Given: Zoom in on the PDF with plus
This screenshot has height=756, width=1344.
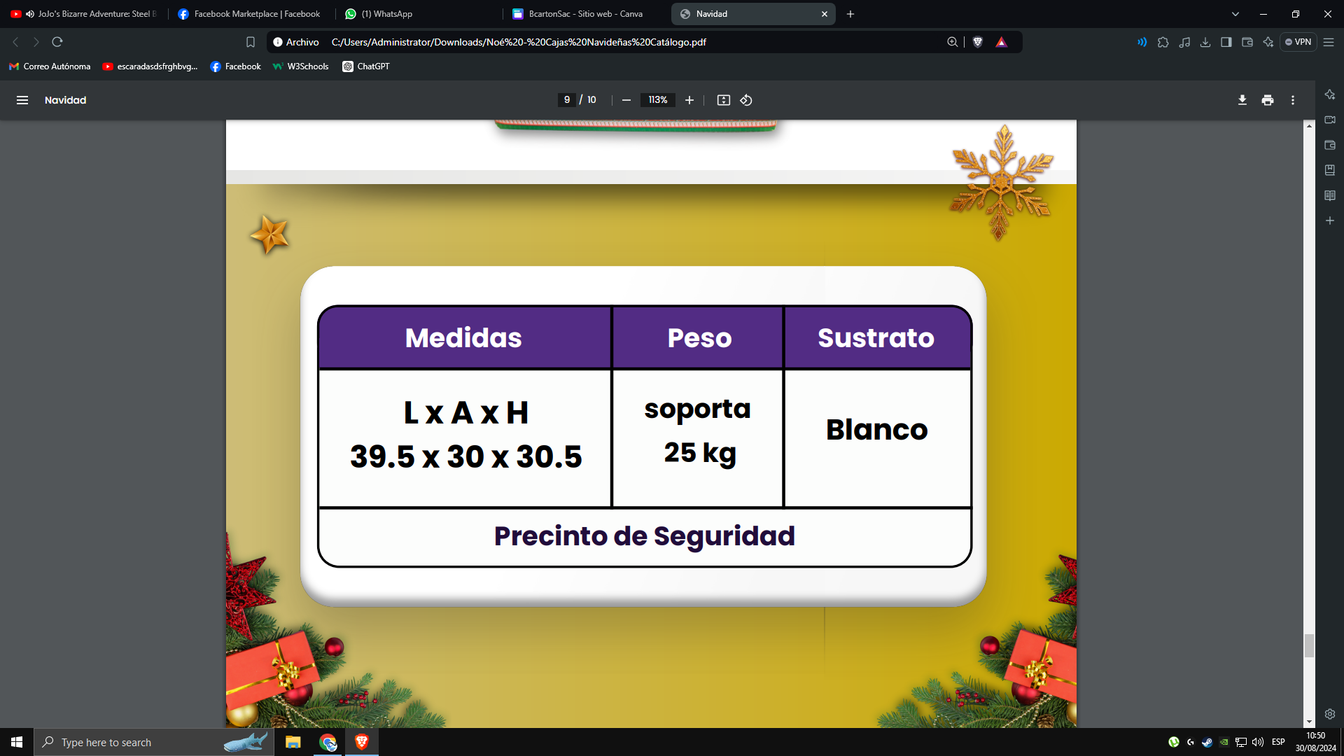Looking at the screenshot, I should click(689, 100).
